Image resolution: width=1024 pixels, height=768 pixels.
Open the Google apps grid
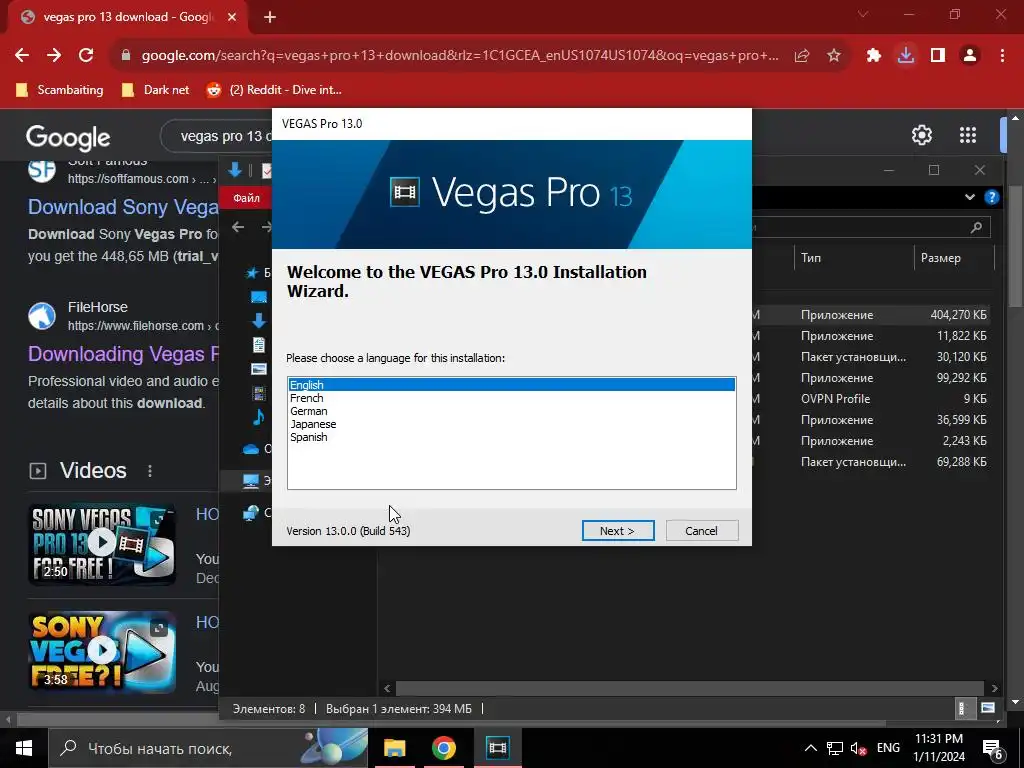(x=968, y=135)
